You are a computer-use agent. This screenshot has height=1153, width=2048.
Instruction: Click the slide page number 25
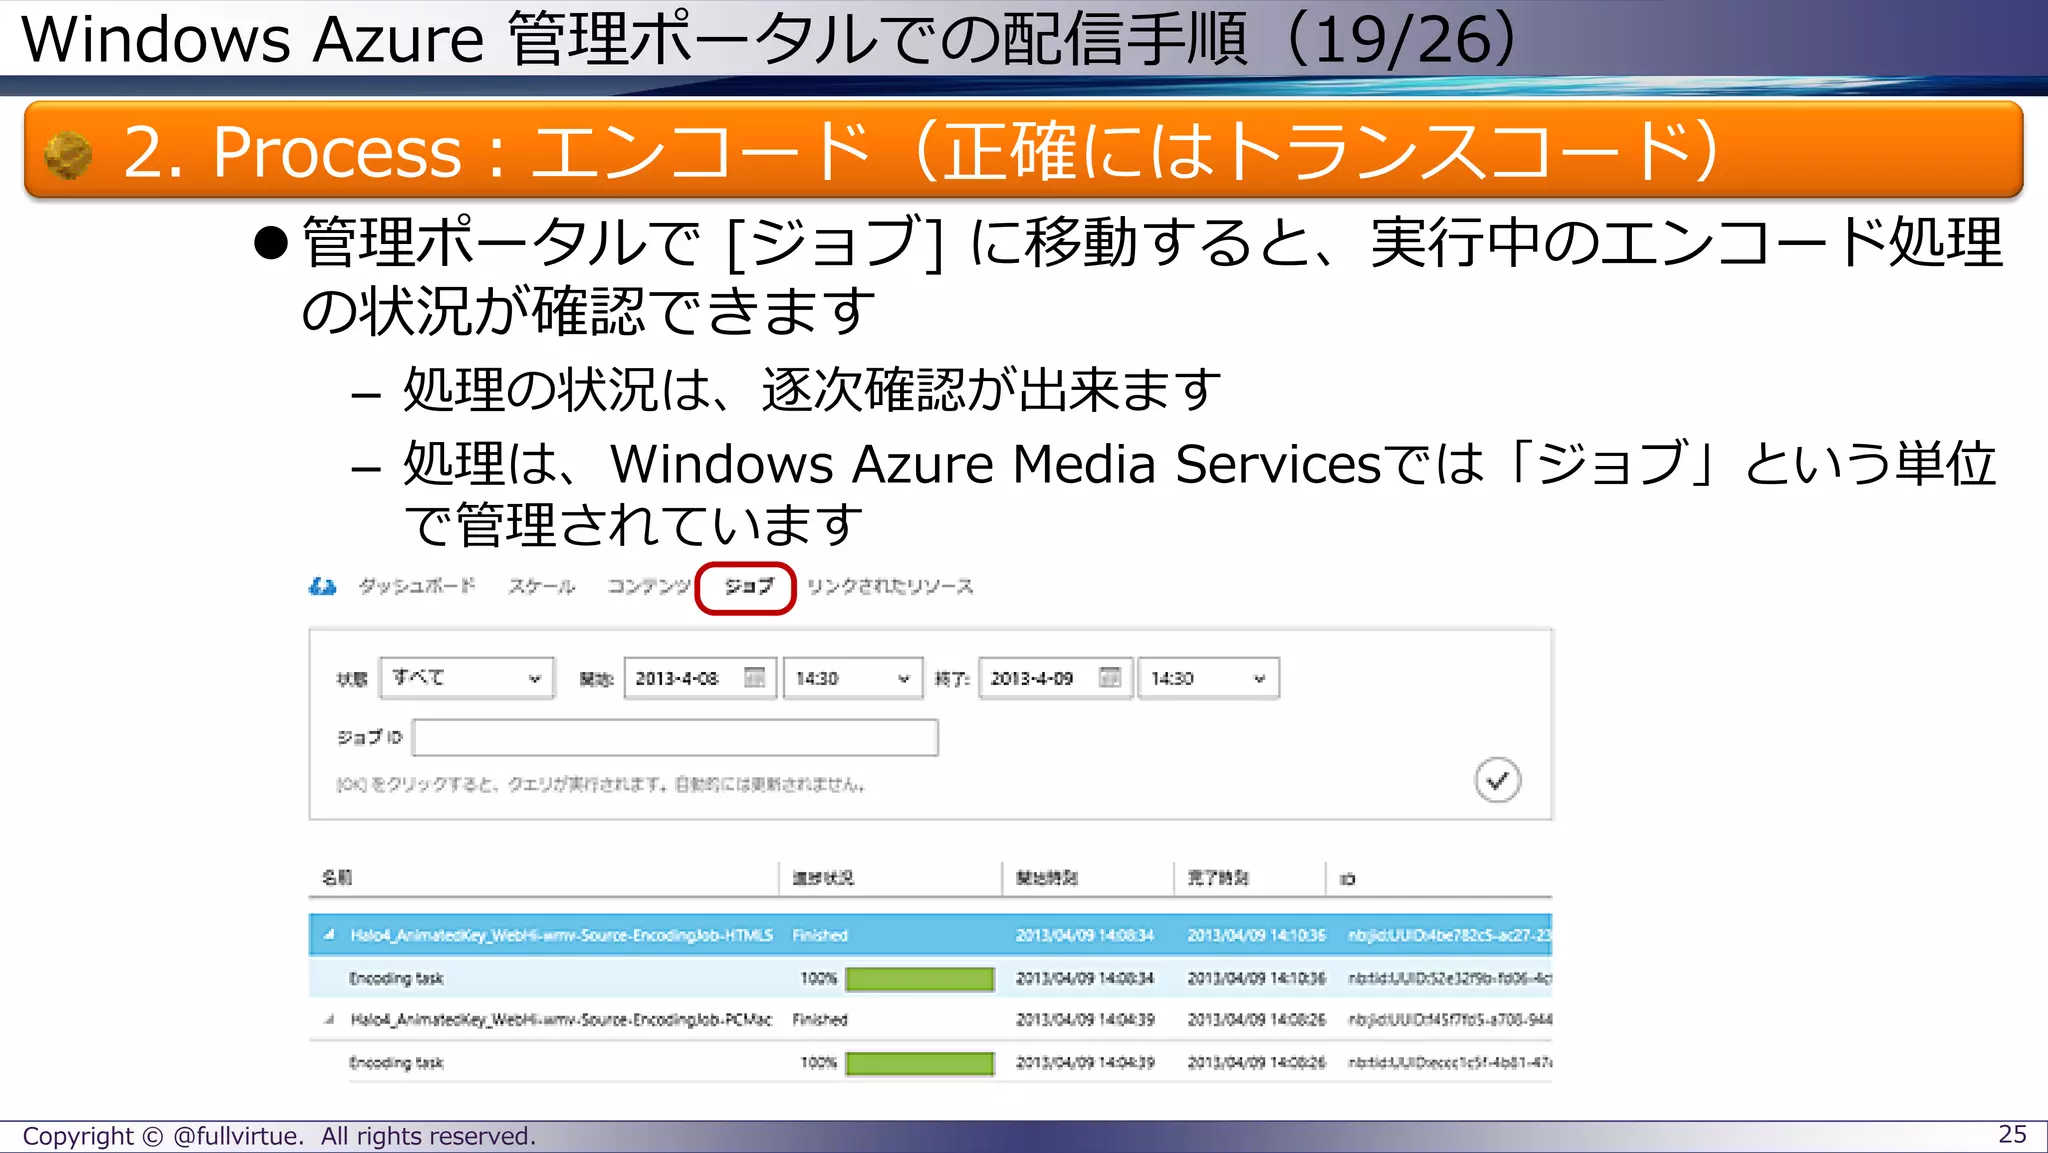click(x=2012, y=1134)
